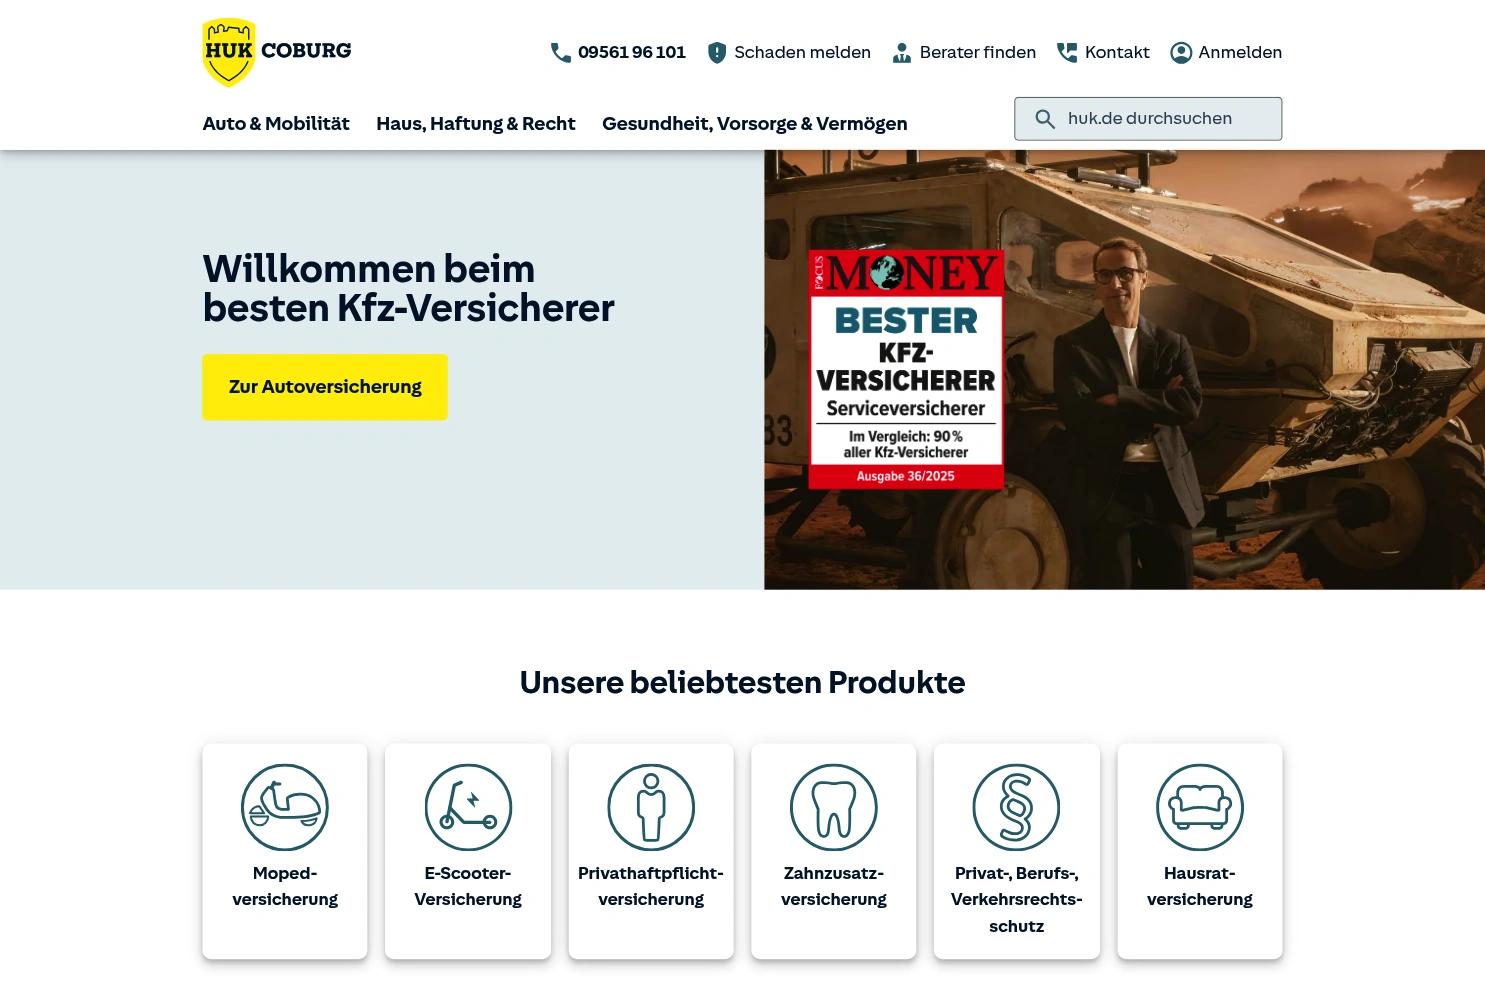1485x990 pixels.
Task: Open the Auto & Mobilität menu
Action: 276,124
